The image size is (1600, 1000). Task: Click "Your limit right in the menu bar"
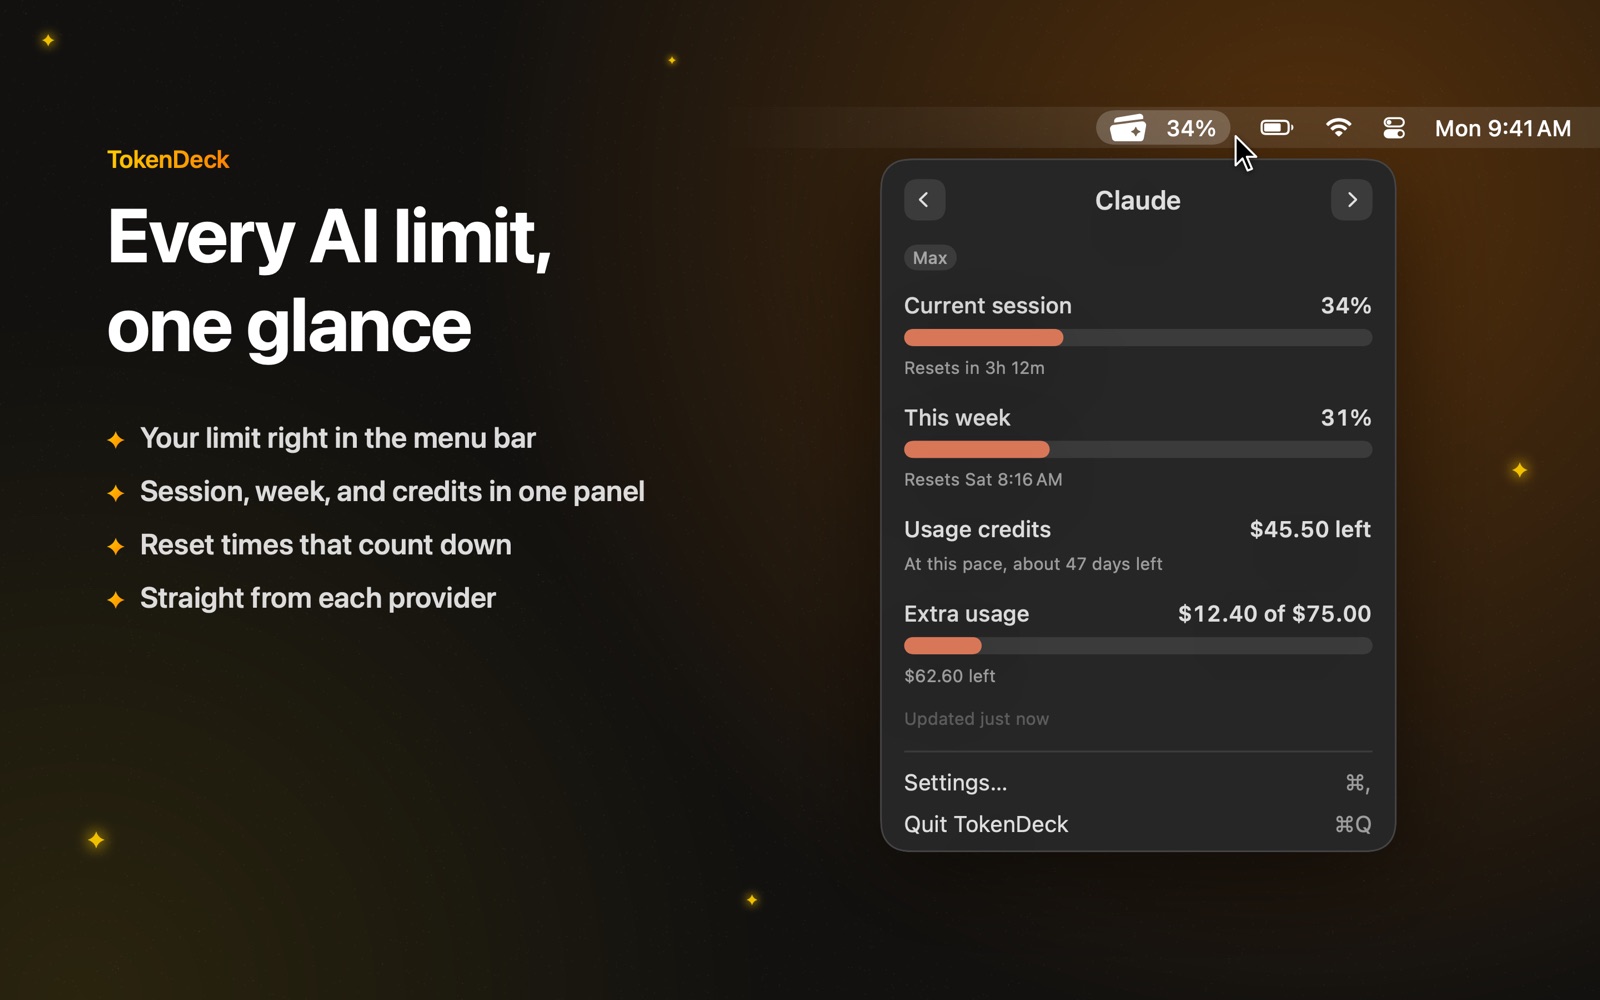click(338, 438)
